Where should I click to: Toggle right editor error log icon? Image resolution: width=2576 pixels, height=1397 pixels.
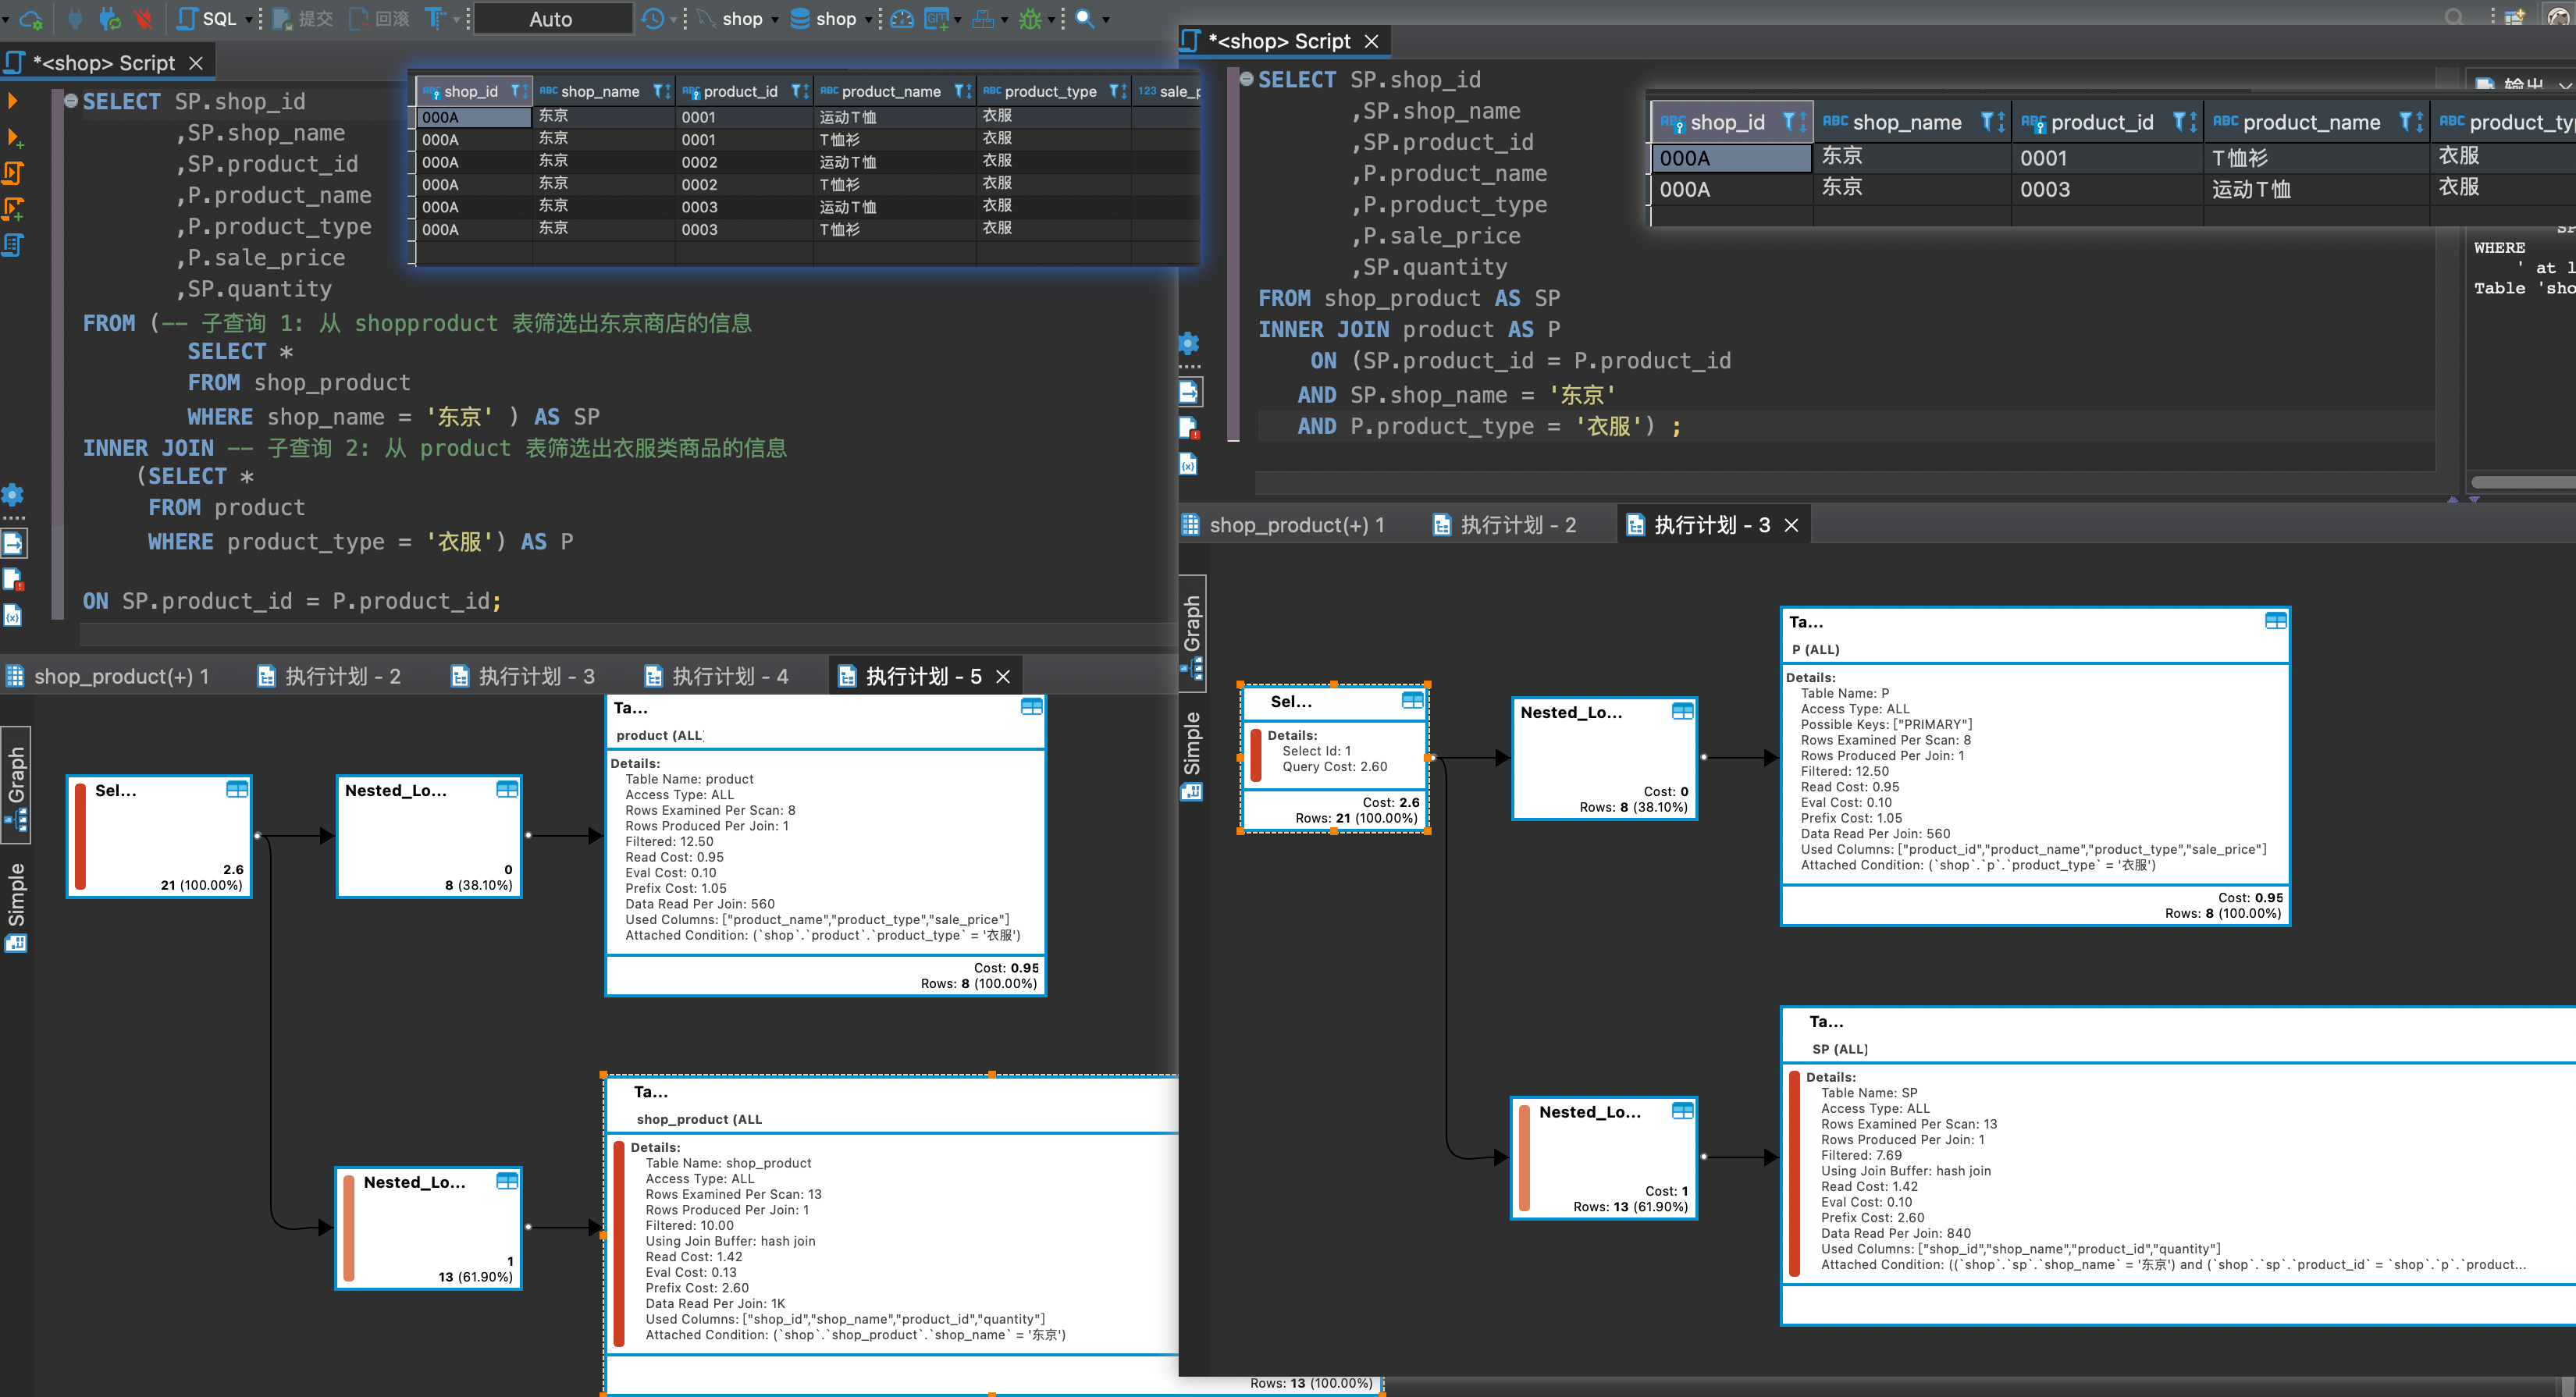tap(1189, 428)
